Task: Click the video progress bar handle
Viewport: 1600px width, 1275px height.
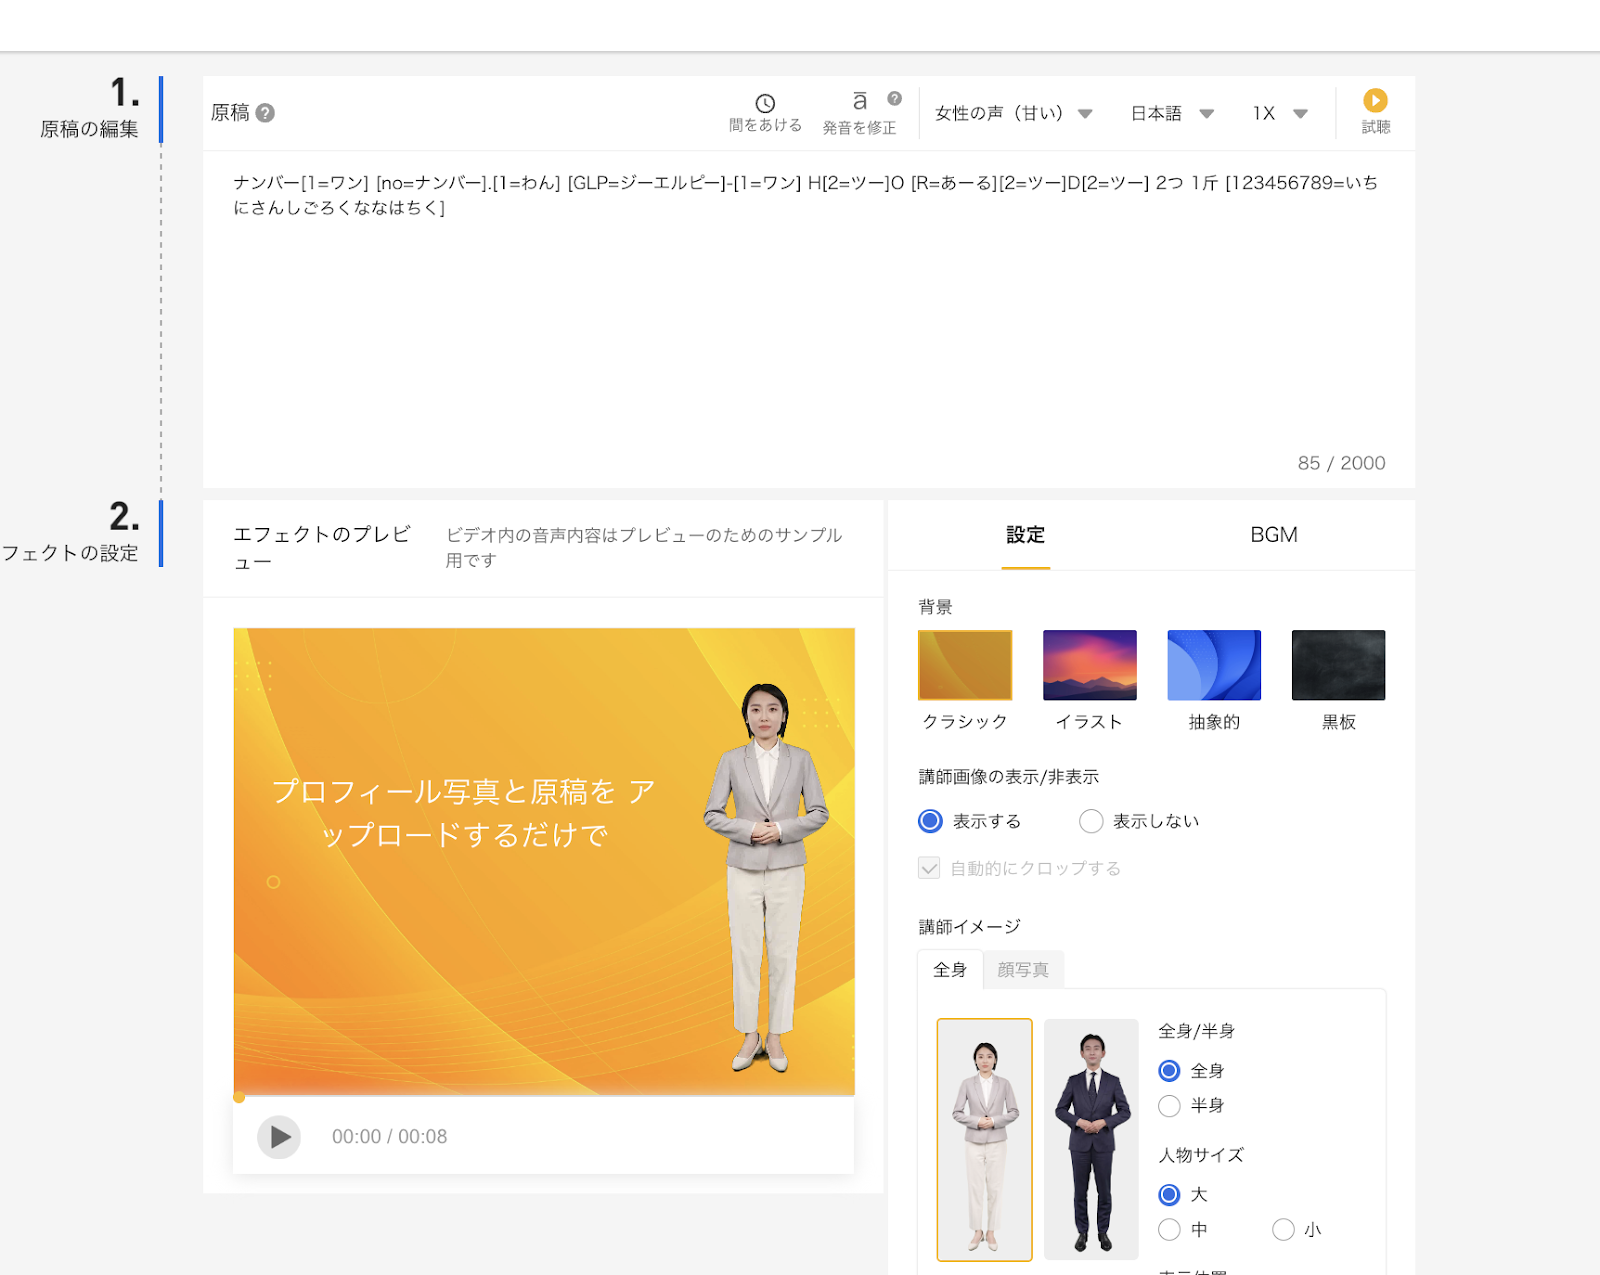Action: 239,1097
